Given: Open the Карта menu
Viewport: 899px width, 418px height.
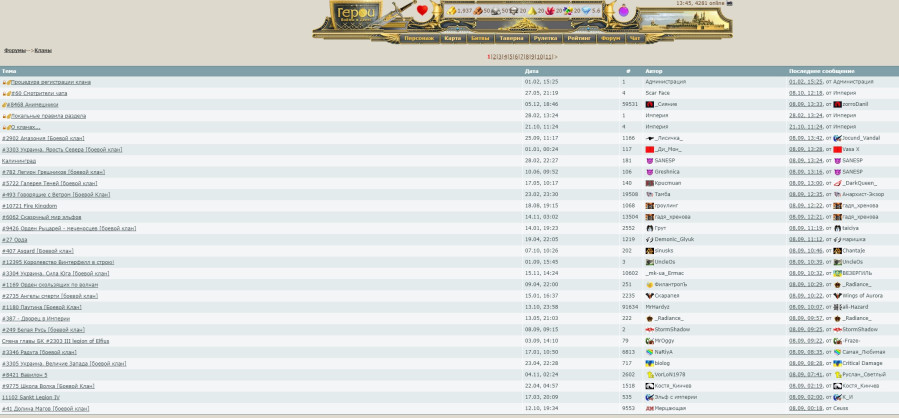Looking at the screenshot, I should (452, 38).
